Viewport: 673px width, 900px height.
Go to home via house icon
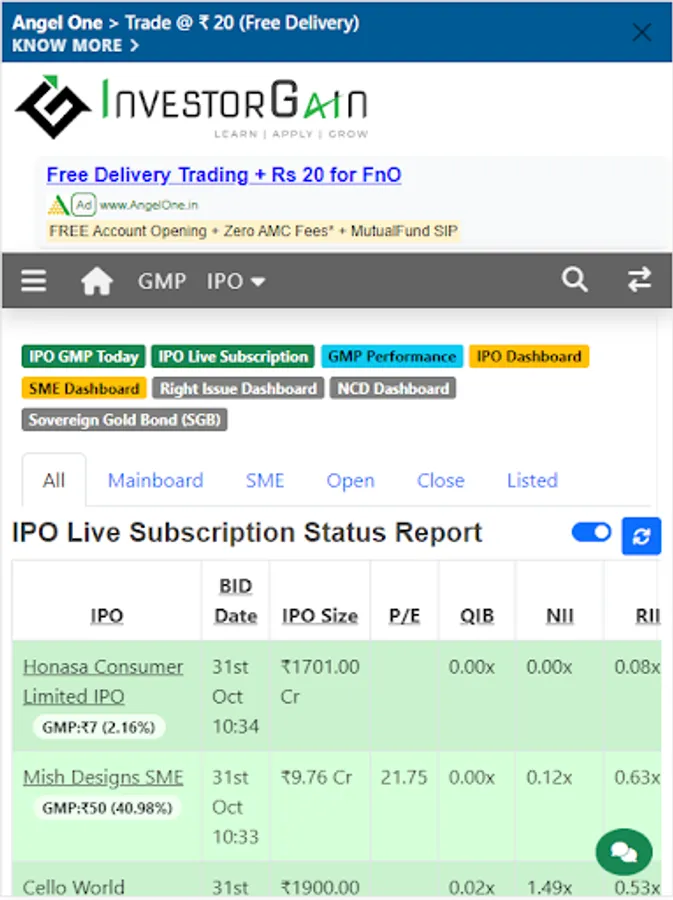click(x=97, y=281)
